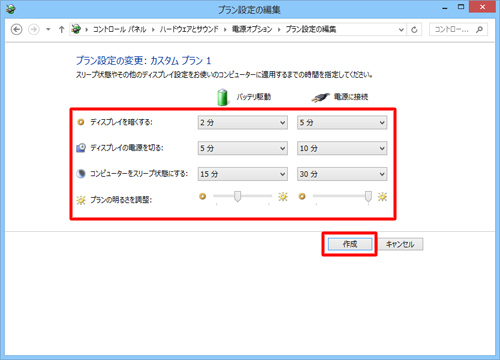The height and width of the screenshot is (360, 500).
Task: Open battery dim display dropdown 2 分
Action: [x=243, y=122]
